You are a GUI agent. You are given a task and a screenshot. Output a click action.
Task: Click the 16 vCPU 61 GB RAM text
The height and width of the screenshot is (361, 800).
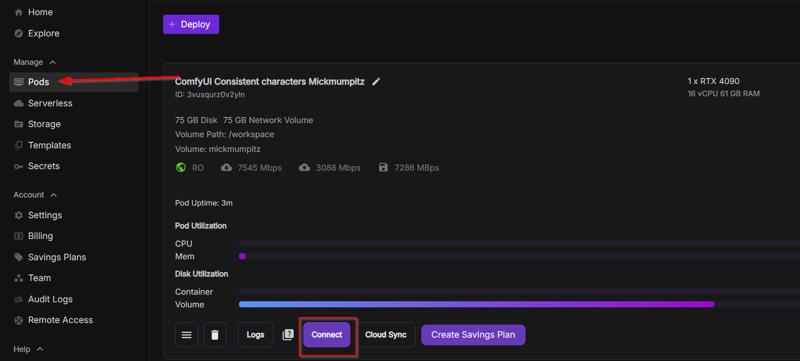(723, 94)
